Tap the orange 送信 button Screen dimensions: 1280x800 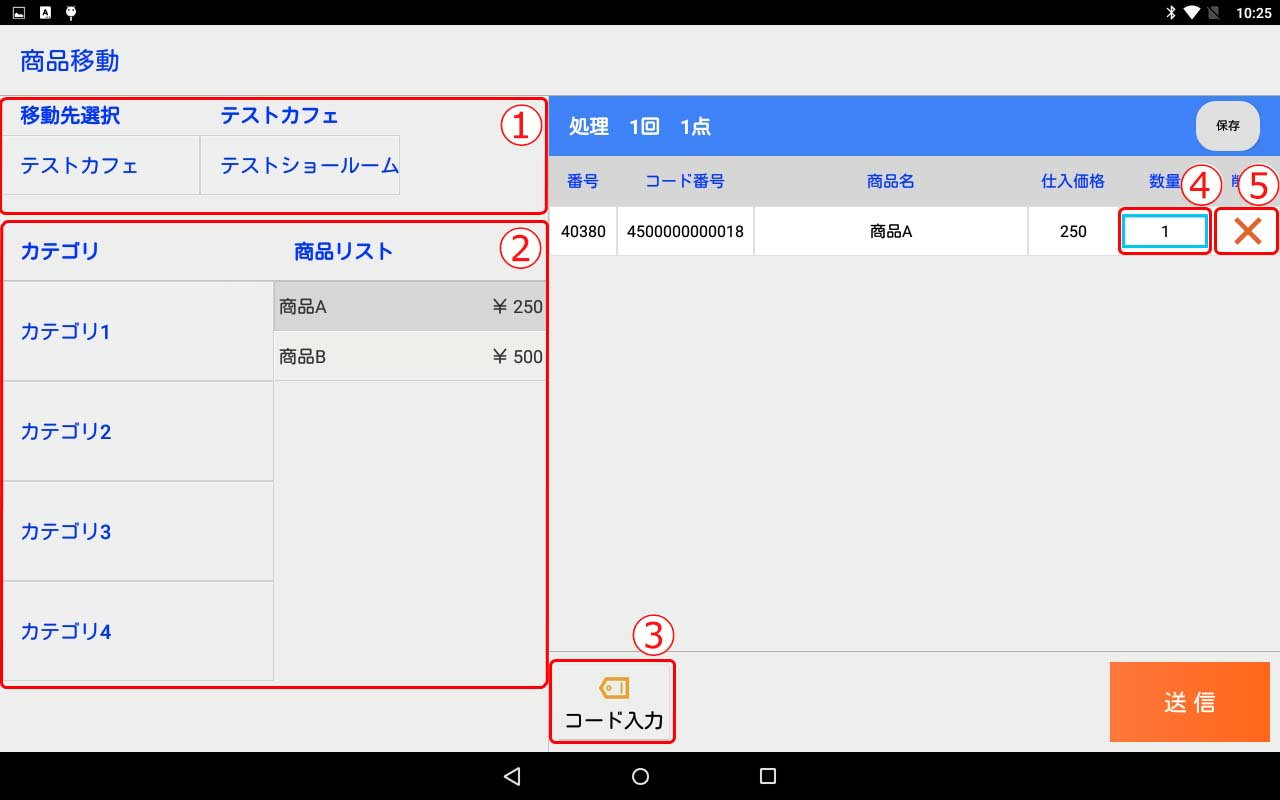[x=1190, y=702]
